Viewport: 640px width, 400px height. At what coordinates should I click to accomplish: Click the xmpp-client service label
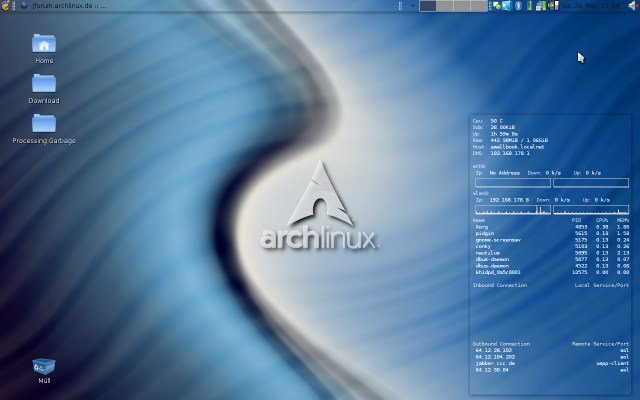point(612,363)
